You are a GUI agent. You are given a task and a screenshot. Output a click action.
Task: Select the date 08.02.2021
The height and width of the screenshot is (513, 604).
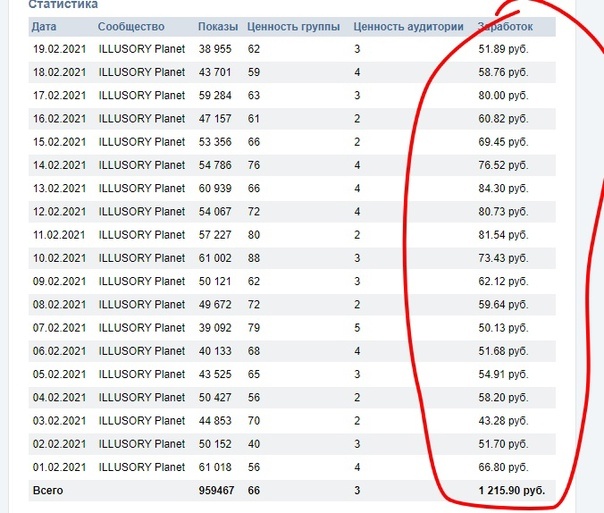(59, 305)
